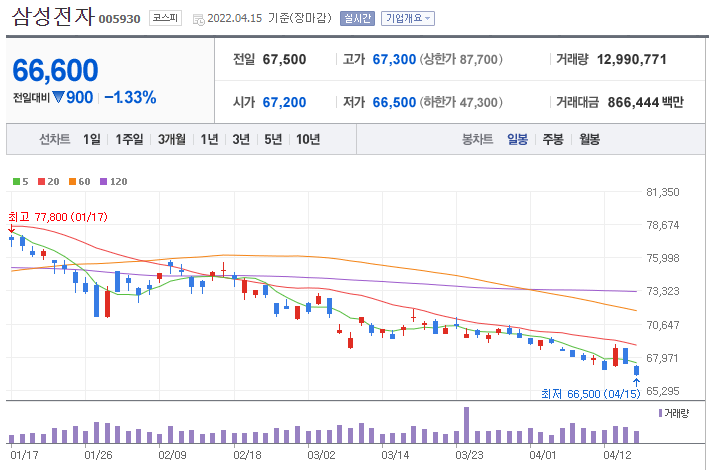Click the 73,323 price axis label
Screen dimensions: 709x470
(x=662, y=291)
